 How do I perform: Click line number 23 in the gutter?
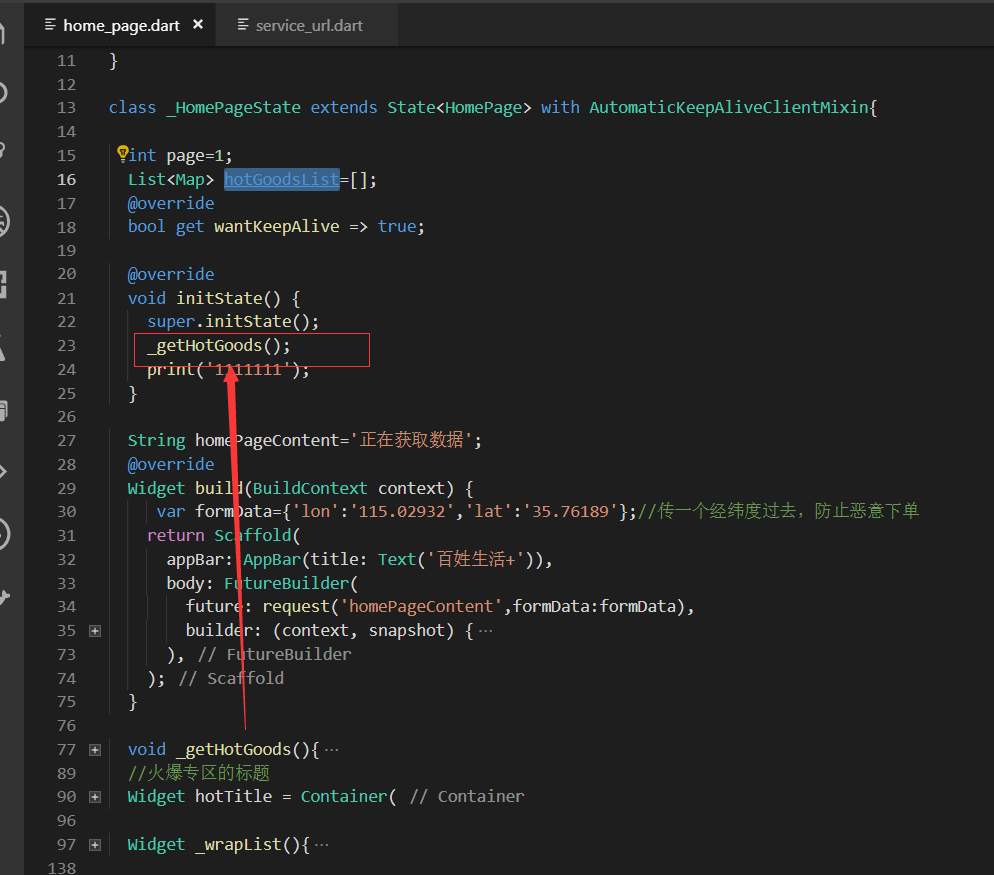tap(67, 346)
